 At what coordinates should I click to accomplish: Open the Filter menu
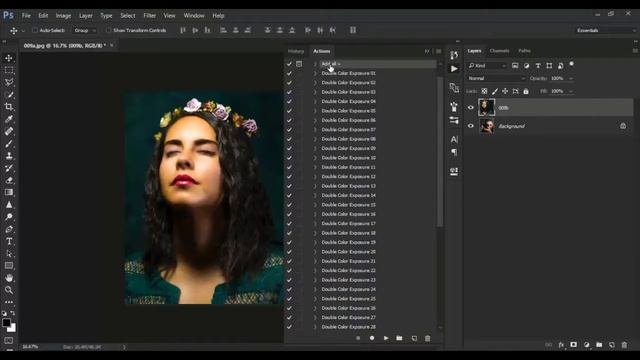click(149, 16)
